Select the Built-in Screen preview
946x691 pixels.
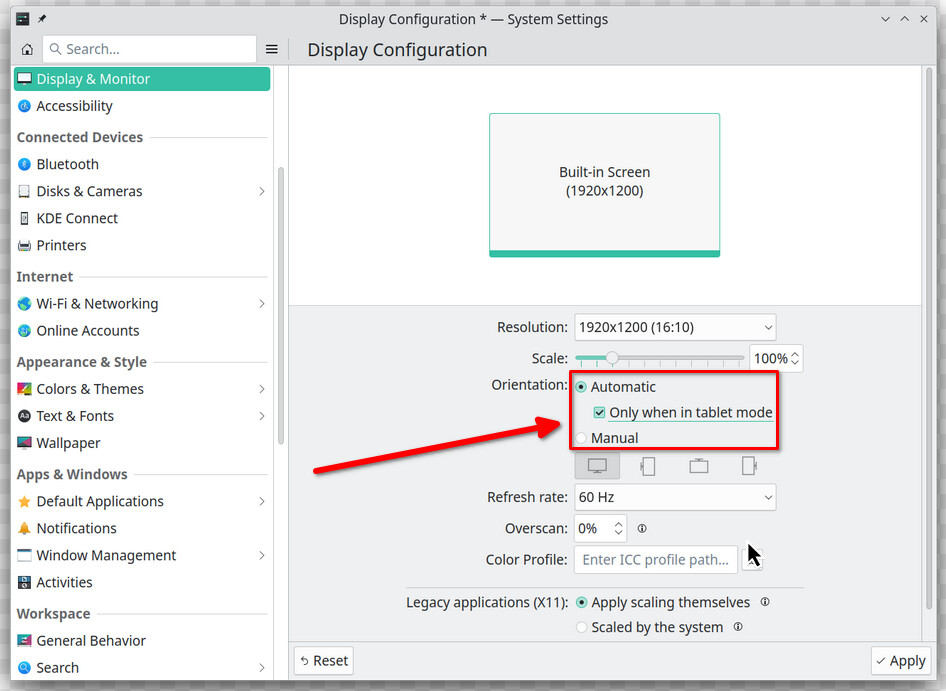tap(605, 185)
